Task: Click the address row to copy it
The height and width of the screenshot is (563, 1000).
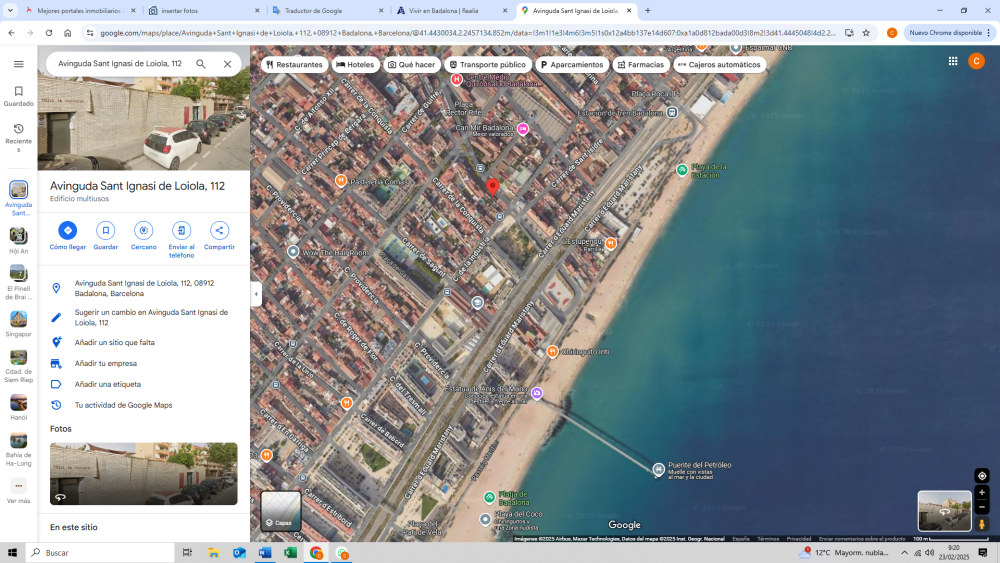Action: click(x=144, y=288)
